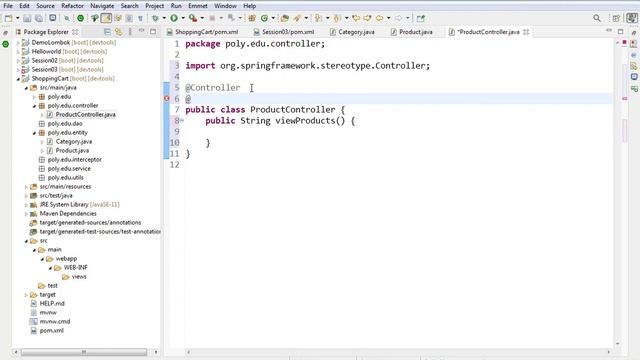Click the red error annotation in overview ruler
Viewport: 640px width, 360px height.
tap(624, 98)
